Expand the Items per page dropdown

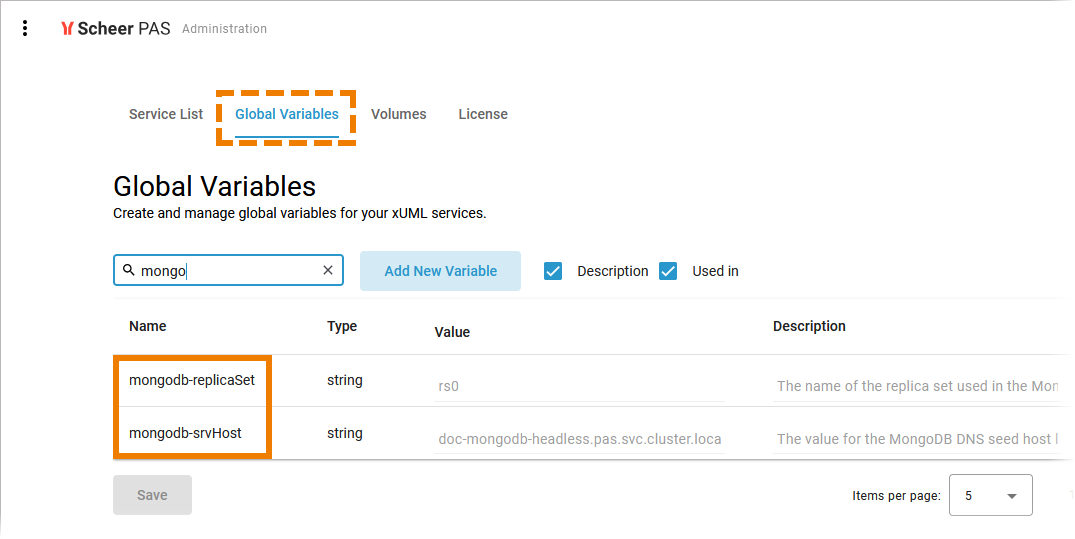tap(991, 495)
